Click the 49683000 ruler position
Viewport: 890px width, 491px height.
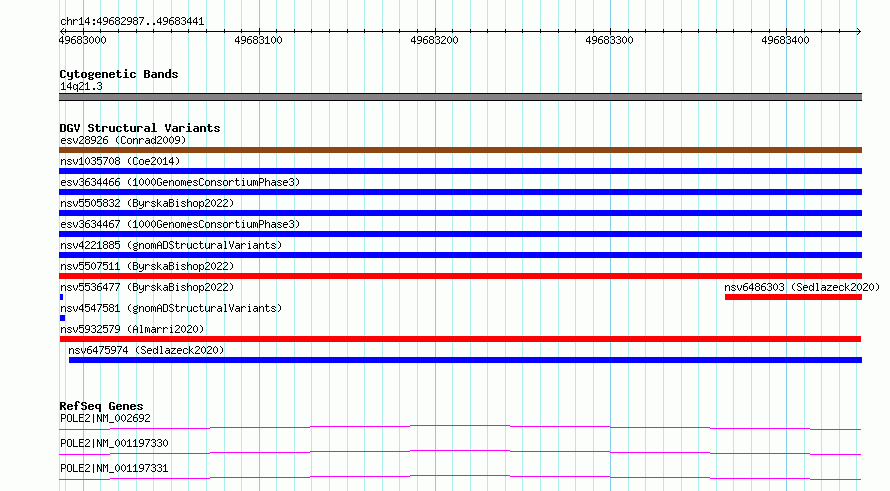click(82, 40)
